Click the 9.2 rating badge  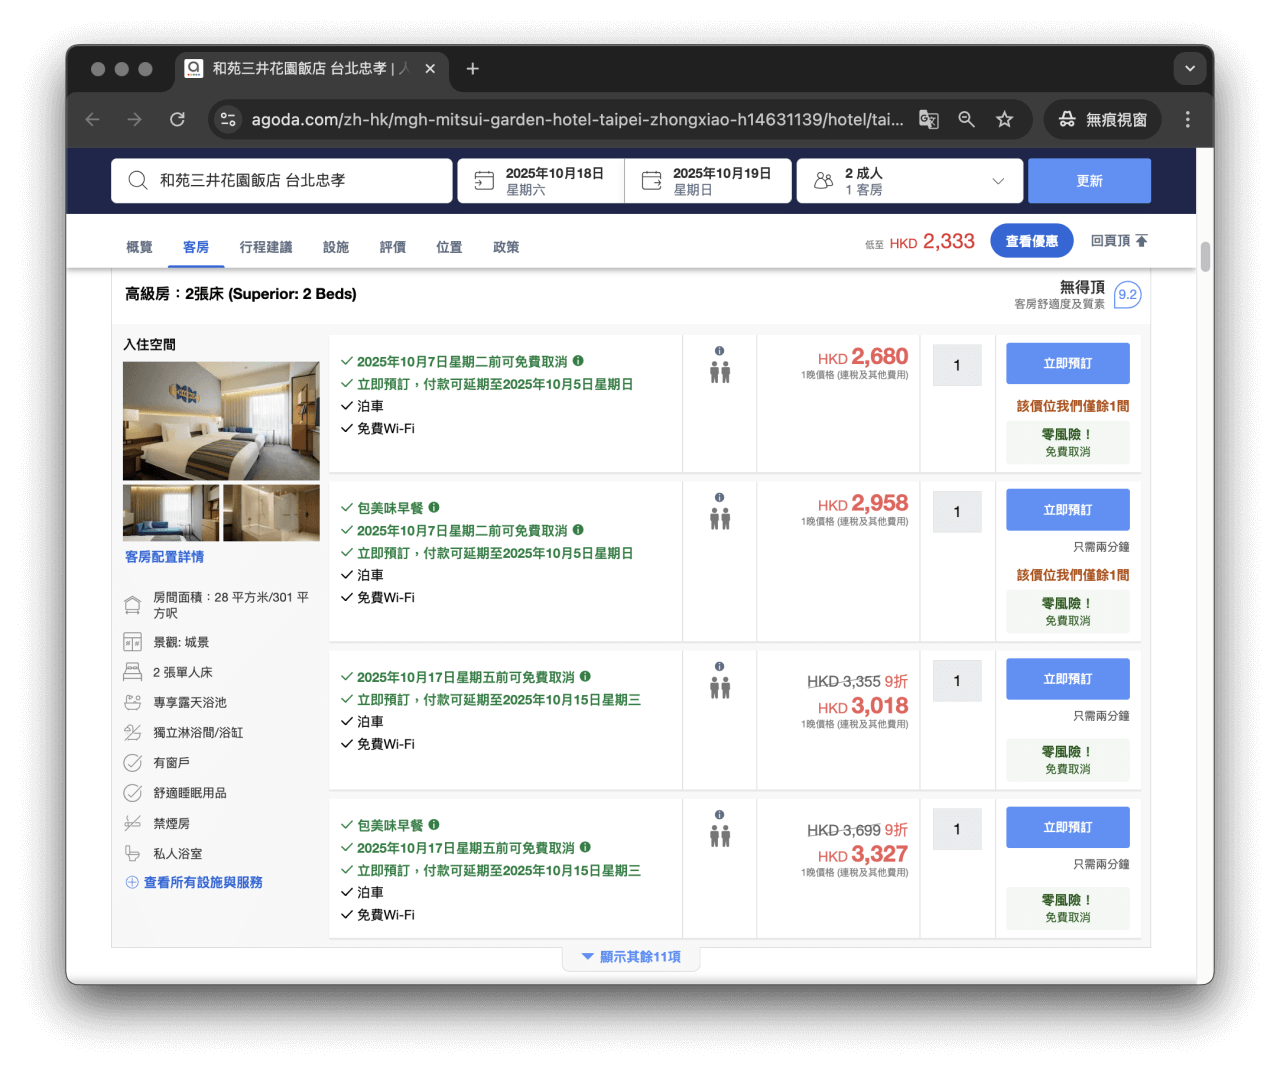coord(1126,294)
